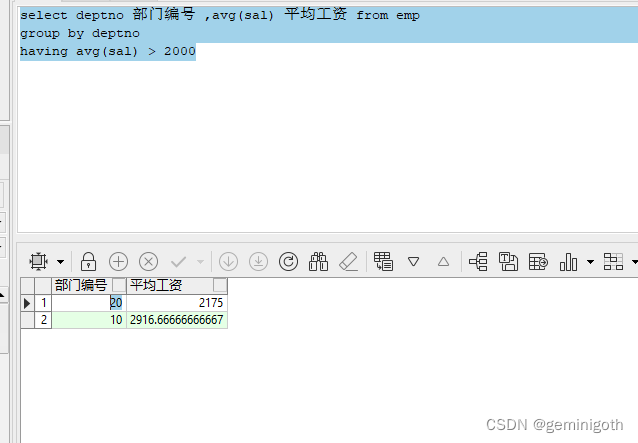The height and width of the screenshot is (443, 638).
Task: Click the single record view icon
Action: [x=383, y=261]
